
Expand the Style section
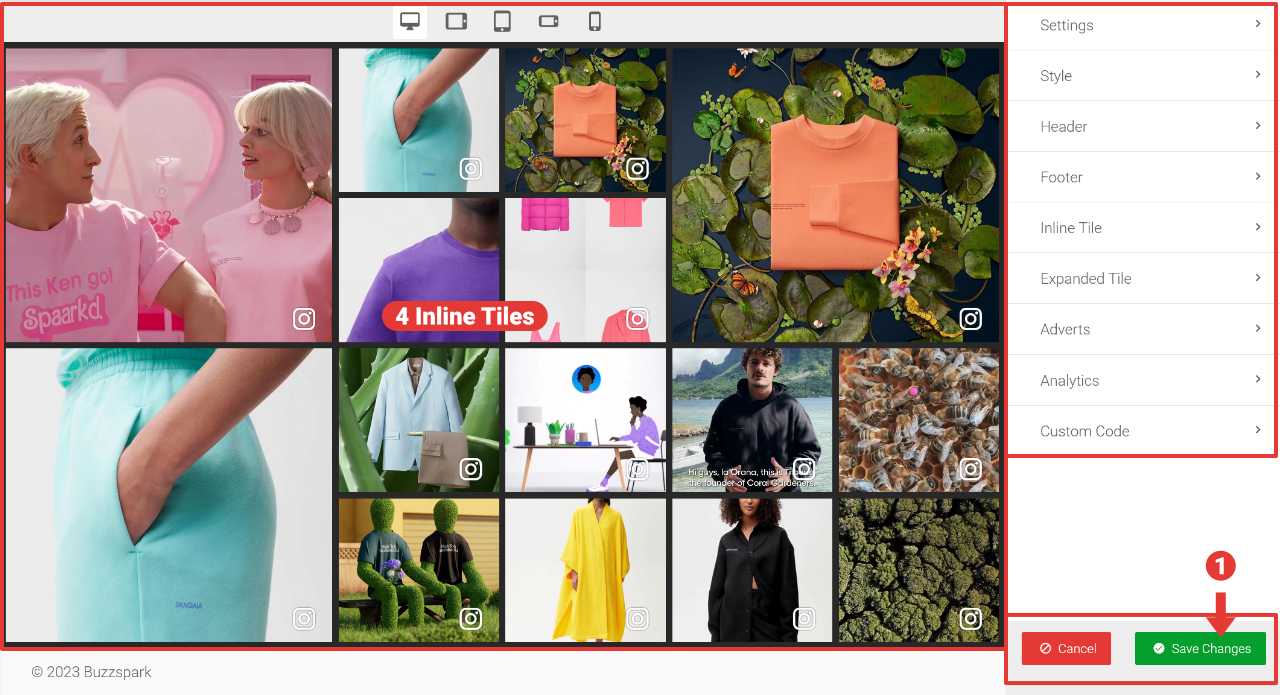coord(1140,75)
